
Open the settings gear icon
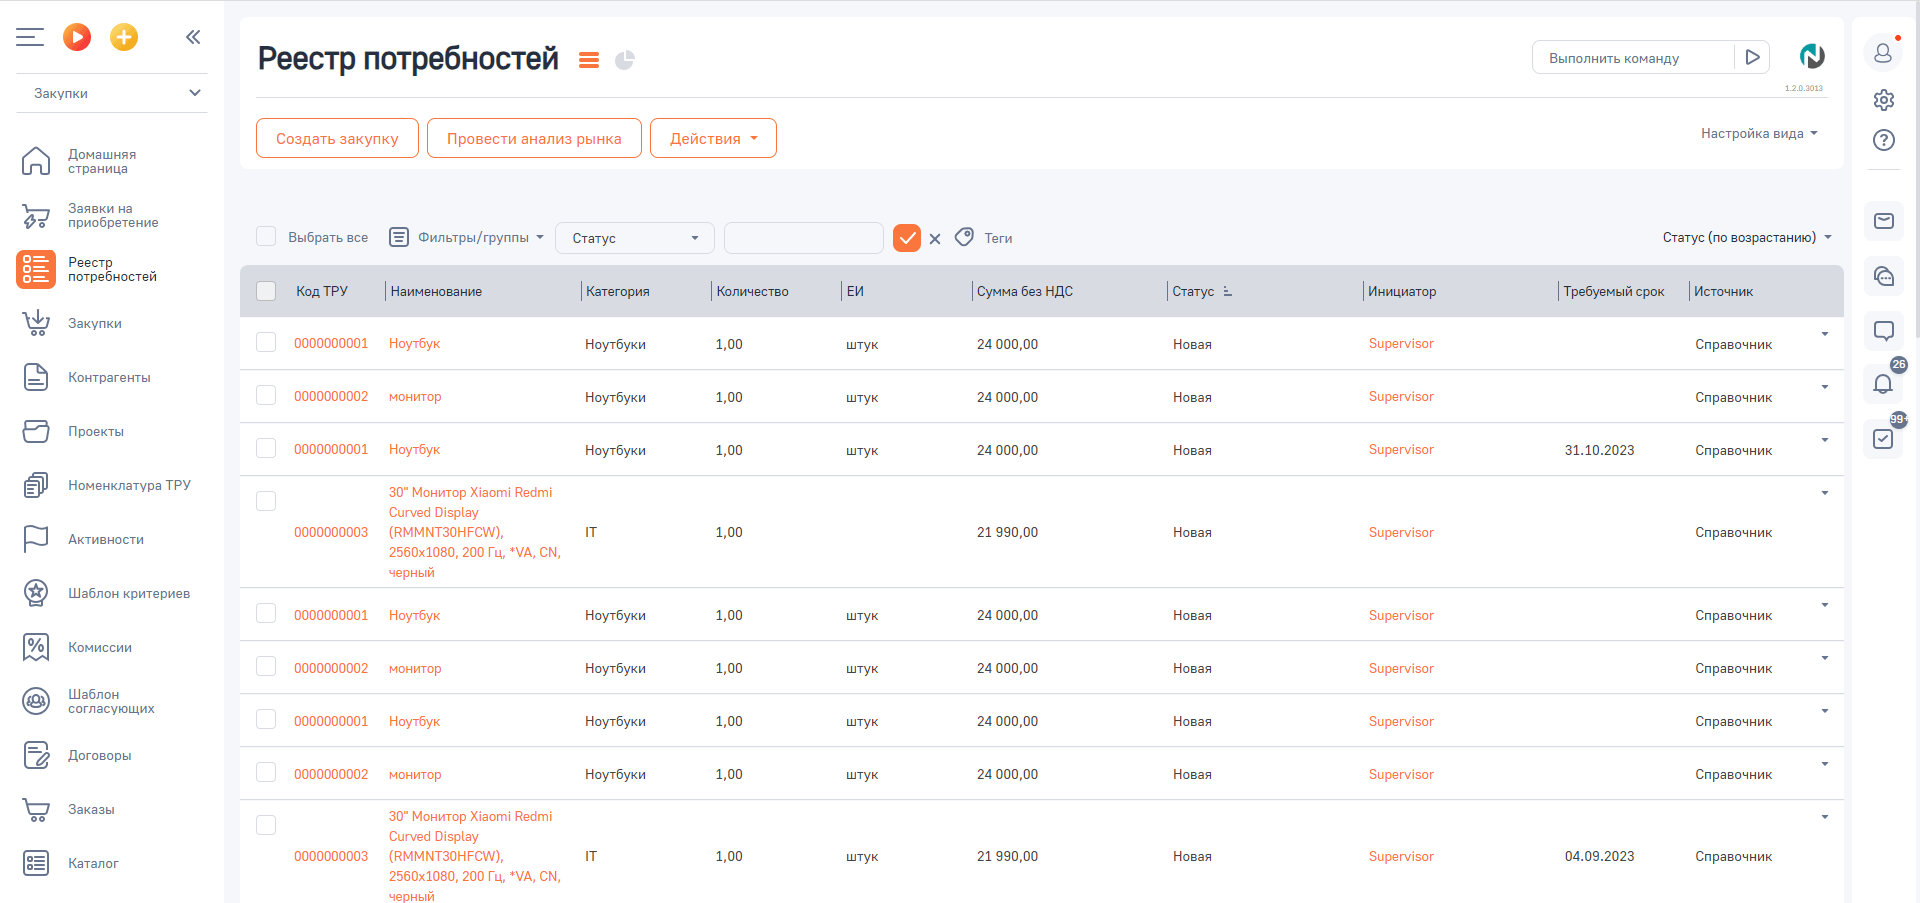tap(1884, 100)
